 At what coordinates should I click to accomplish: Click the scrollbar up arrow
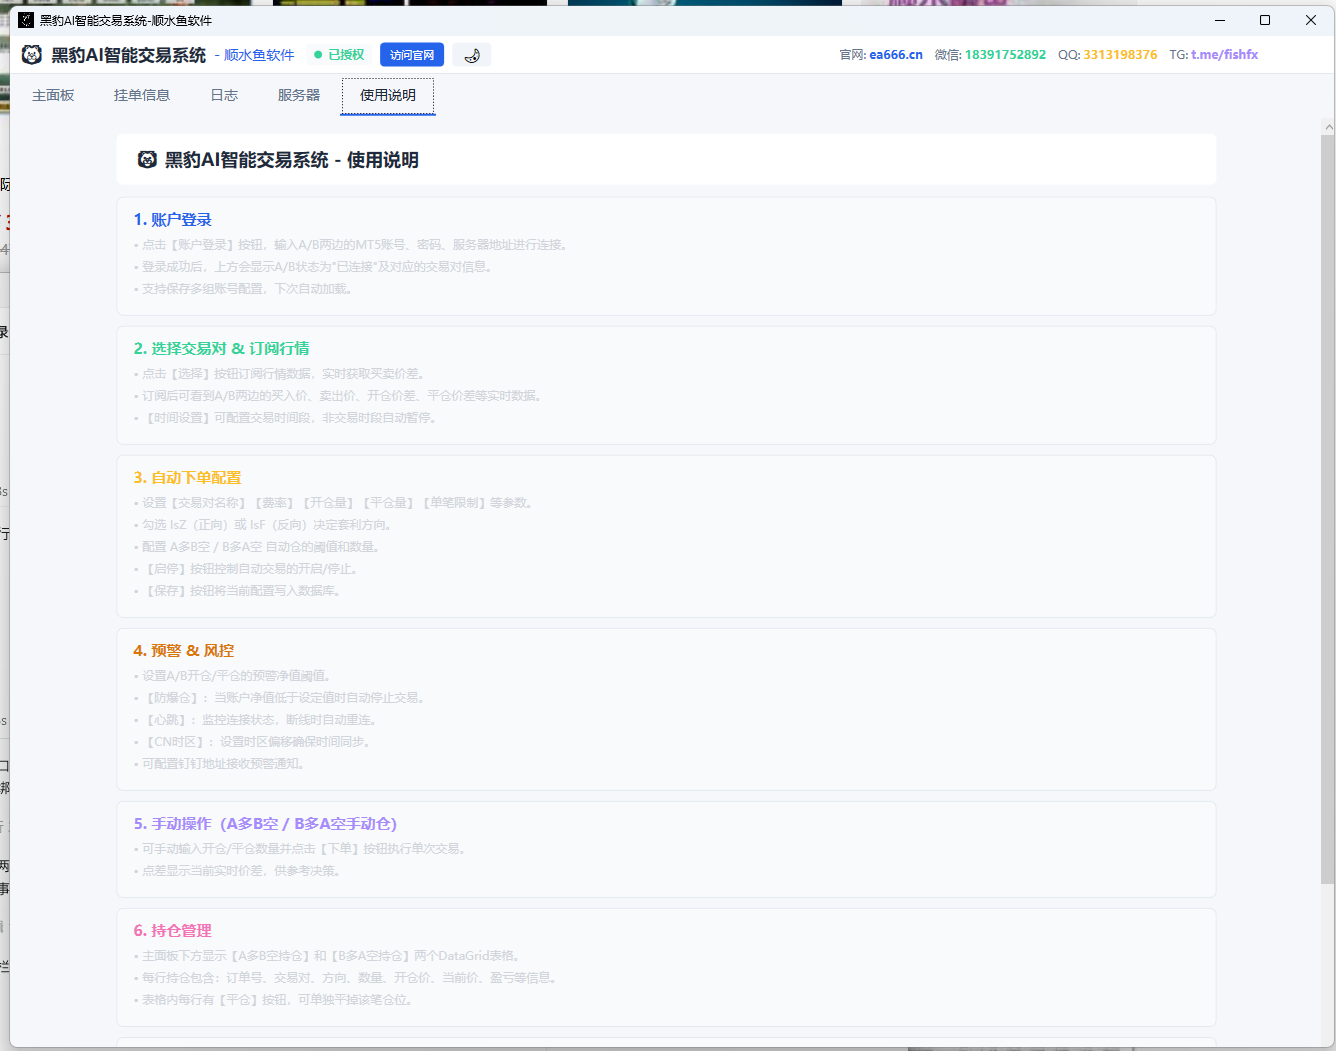(1328, 127)
